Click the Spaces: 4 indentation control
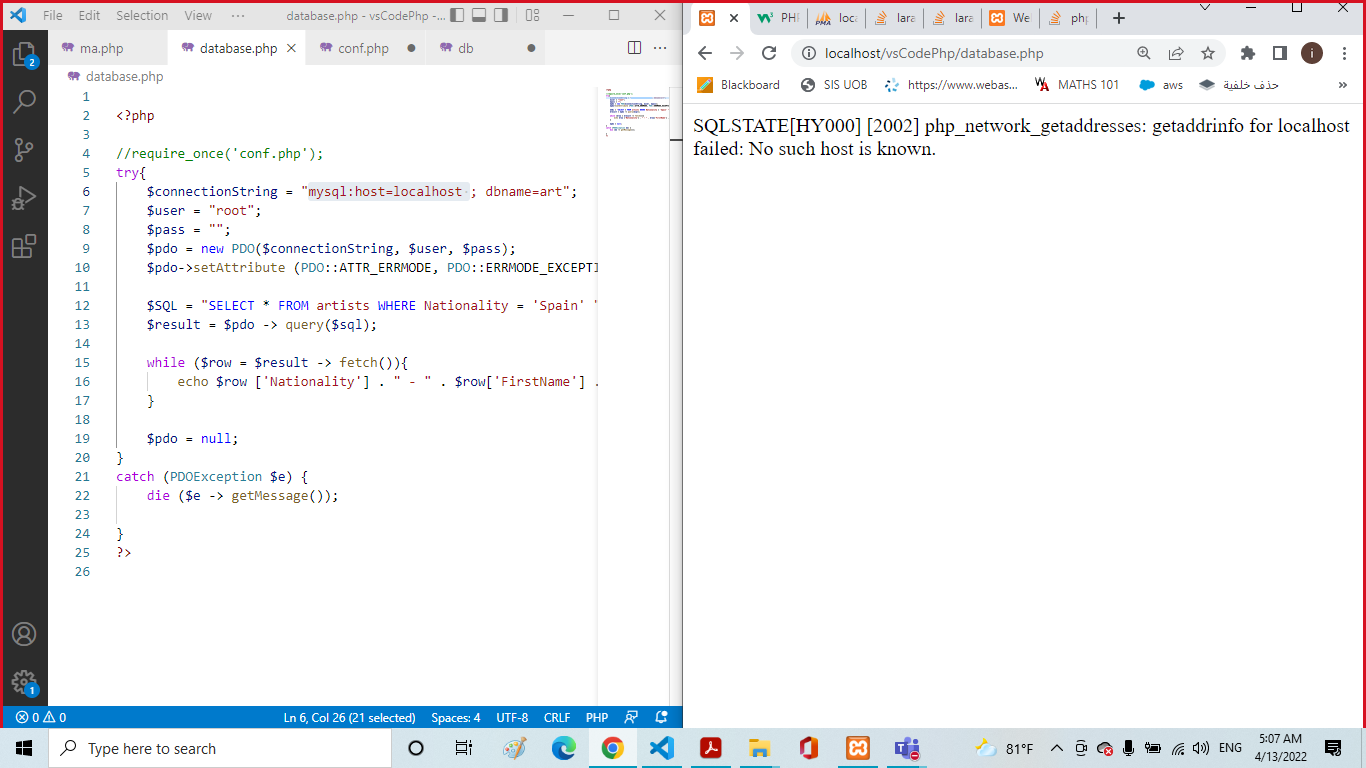1366x768 pixels. pyautogui.click(x=456, y=717)
